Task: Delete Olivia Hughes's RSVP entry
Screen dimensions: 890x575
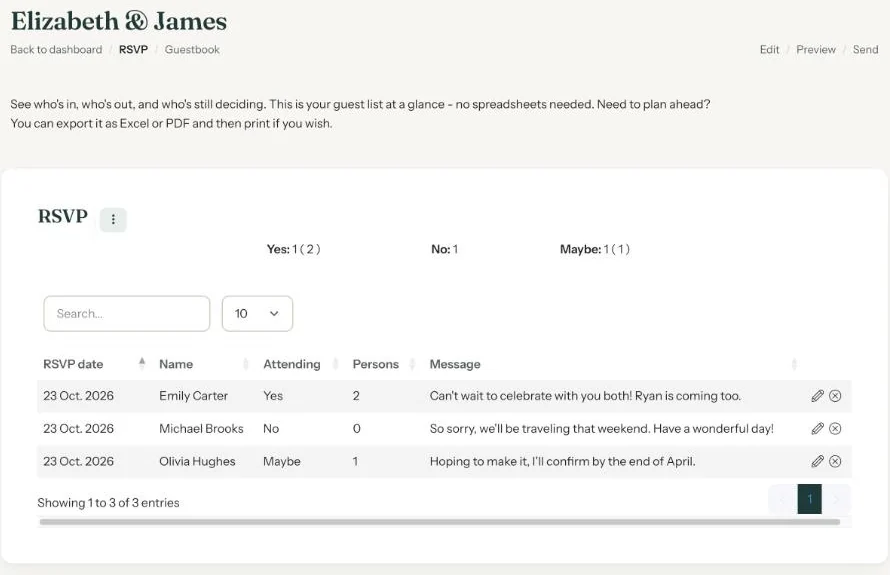Action: (x=835, y=461)
